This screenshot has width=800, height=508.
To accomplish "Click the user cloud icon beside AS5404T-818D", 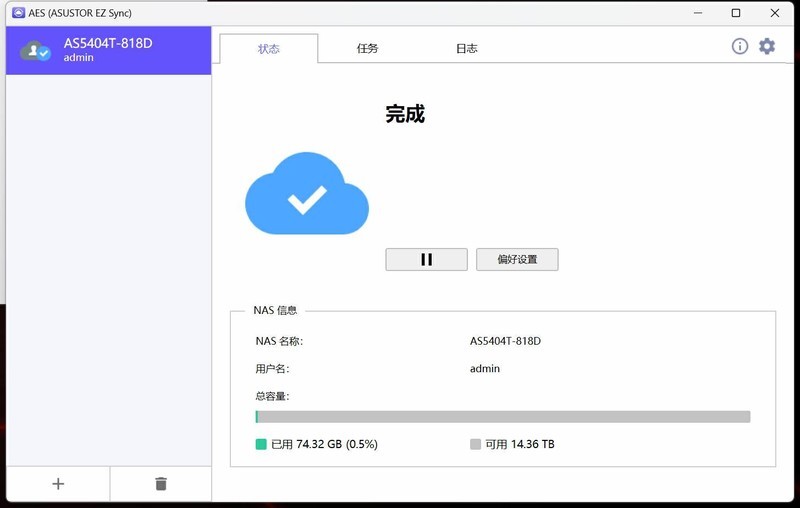I will (35, 50).
